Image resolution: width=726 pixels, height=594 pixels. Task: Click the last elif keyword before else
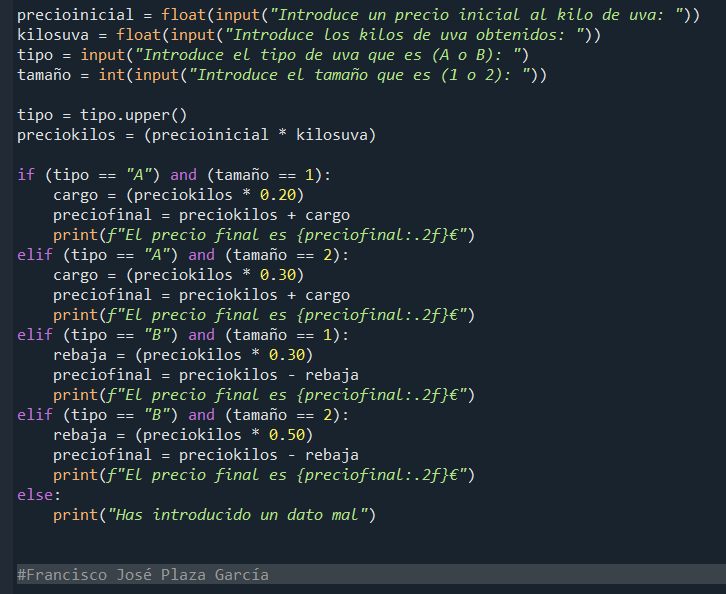coord(35,415)
